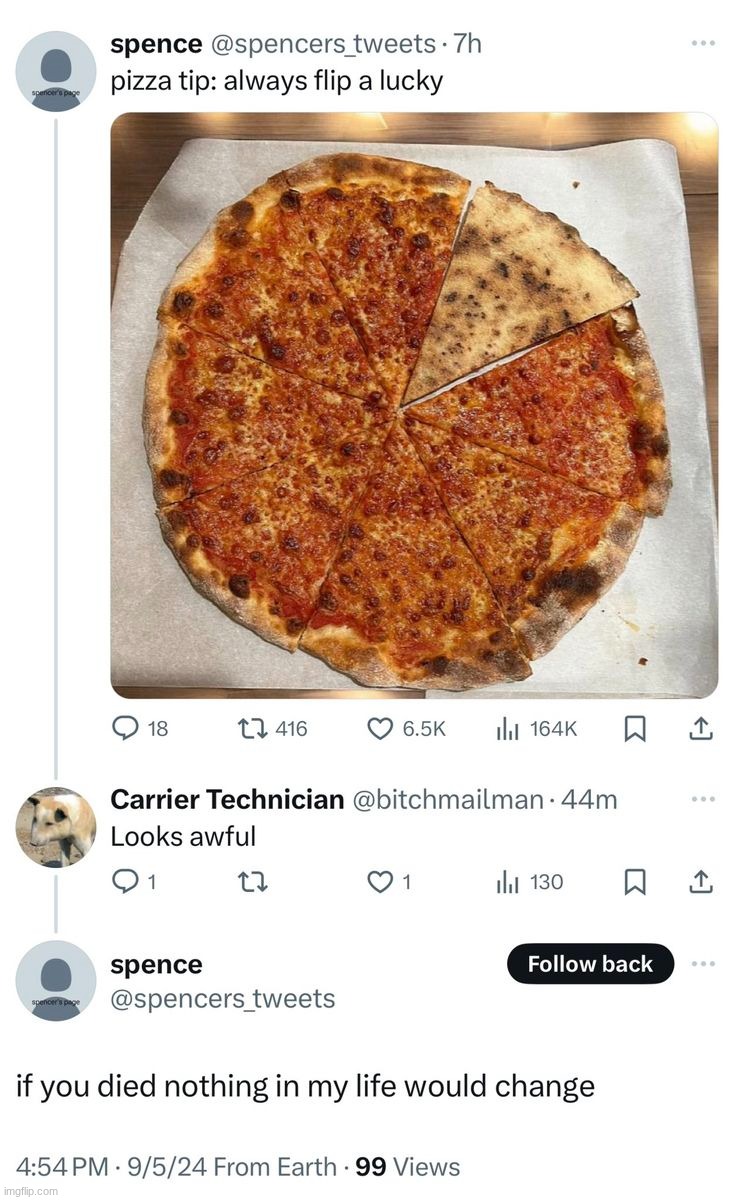Bookmark the "Looks awful" reply
This screenshot has height=1200, width=734.
[634, 882]
